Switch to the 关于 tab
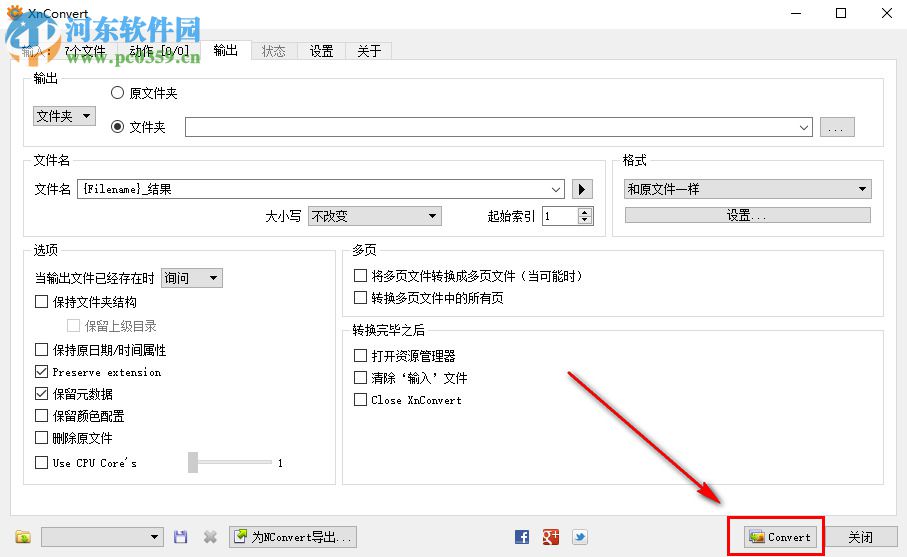The height and width of the screenshot is (557, 907). click(x=369, y=51)
